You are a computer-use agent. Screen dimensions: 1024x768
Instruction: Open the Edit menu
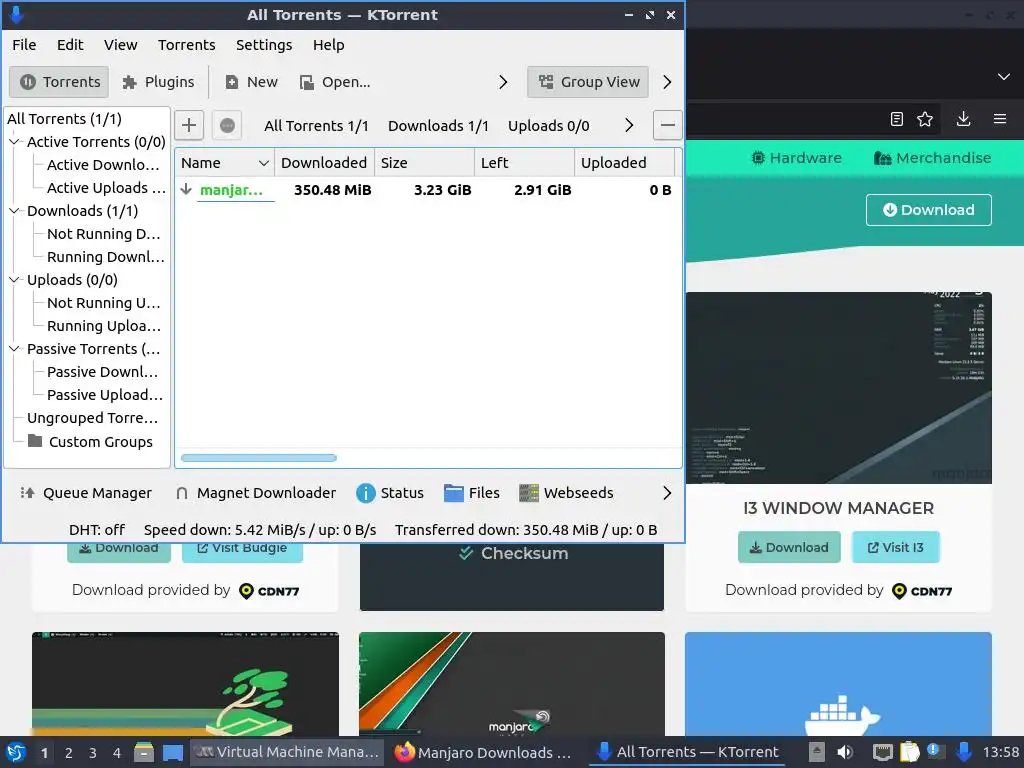tap(70, 45)
